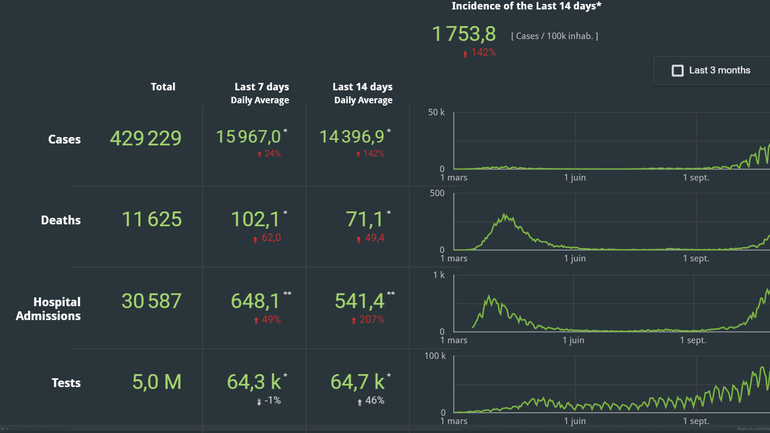This screenshot has height=433, width=770.
Task: Click the Tests row label
Action: tap(65, 383)
